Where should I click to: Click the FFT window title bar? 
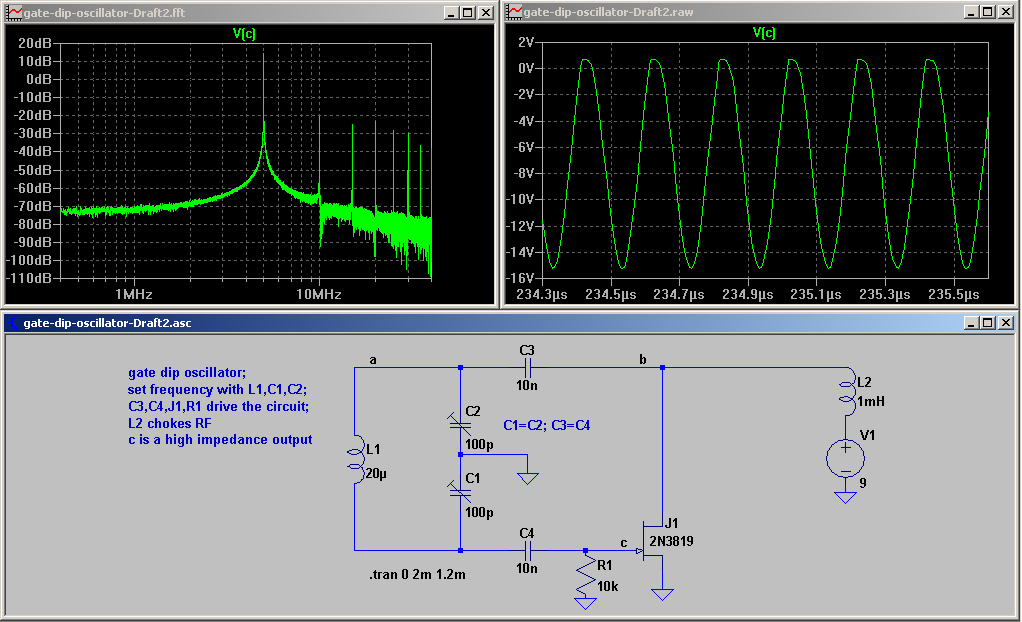coord(250,12)
